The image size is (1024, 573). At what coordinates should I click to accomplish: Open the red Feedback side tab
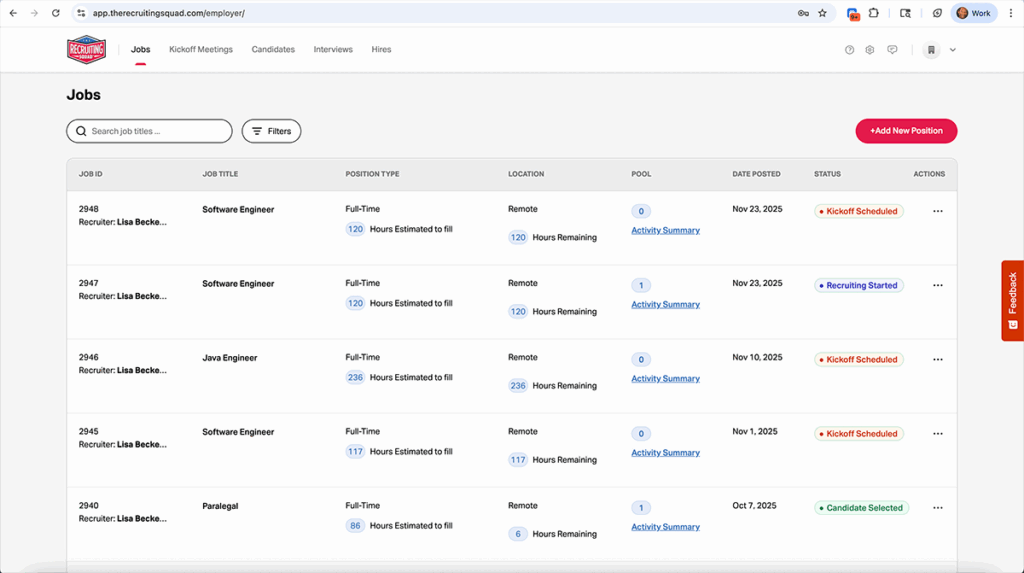point(1012,300)
